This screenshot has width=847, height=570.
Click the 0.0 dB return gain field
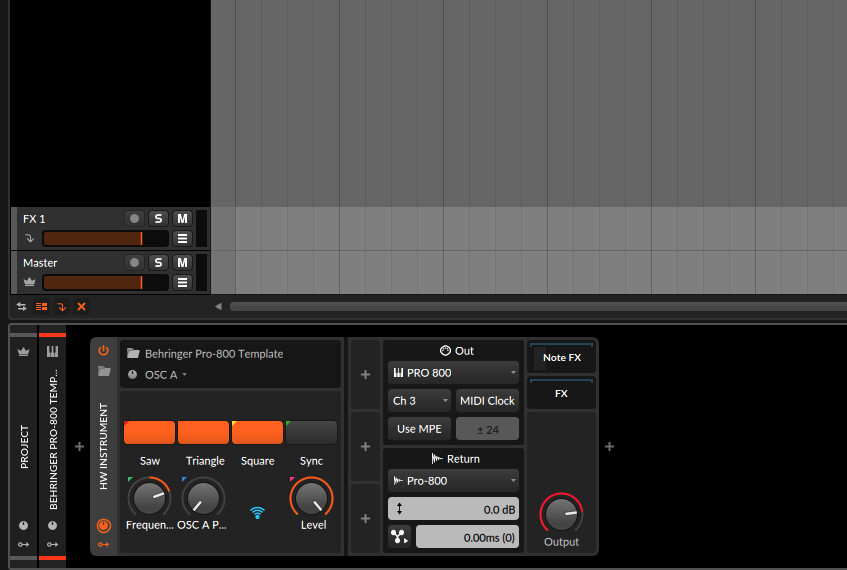click(453, 509)
